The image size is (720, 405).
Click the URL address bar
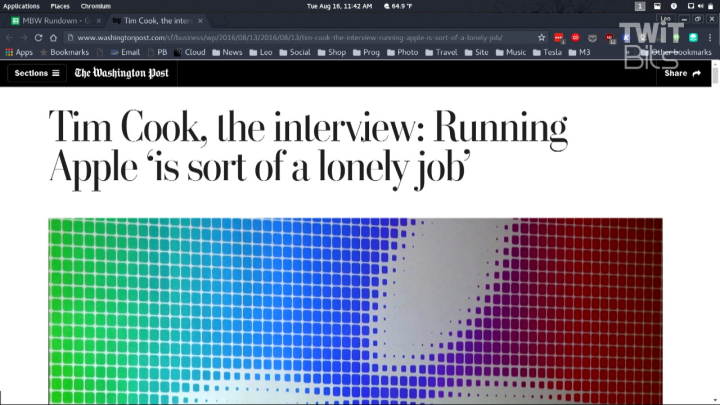pos(300,37)
